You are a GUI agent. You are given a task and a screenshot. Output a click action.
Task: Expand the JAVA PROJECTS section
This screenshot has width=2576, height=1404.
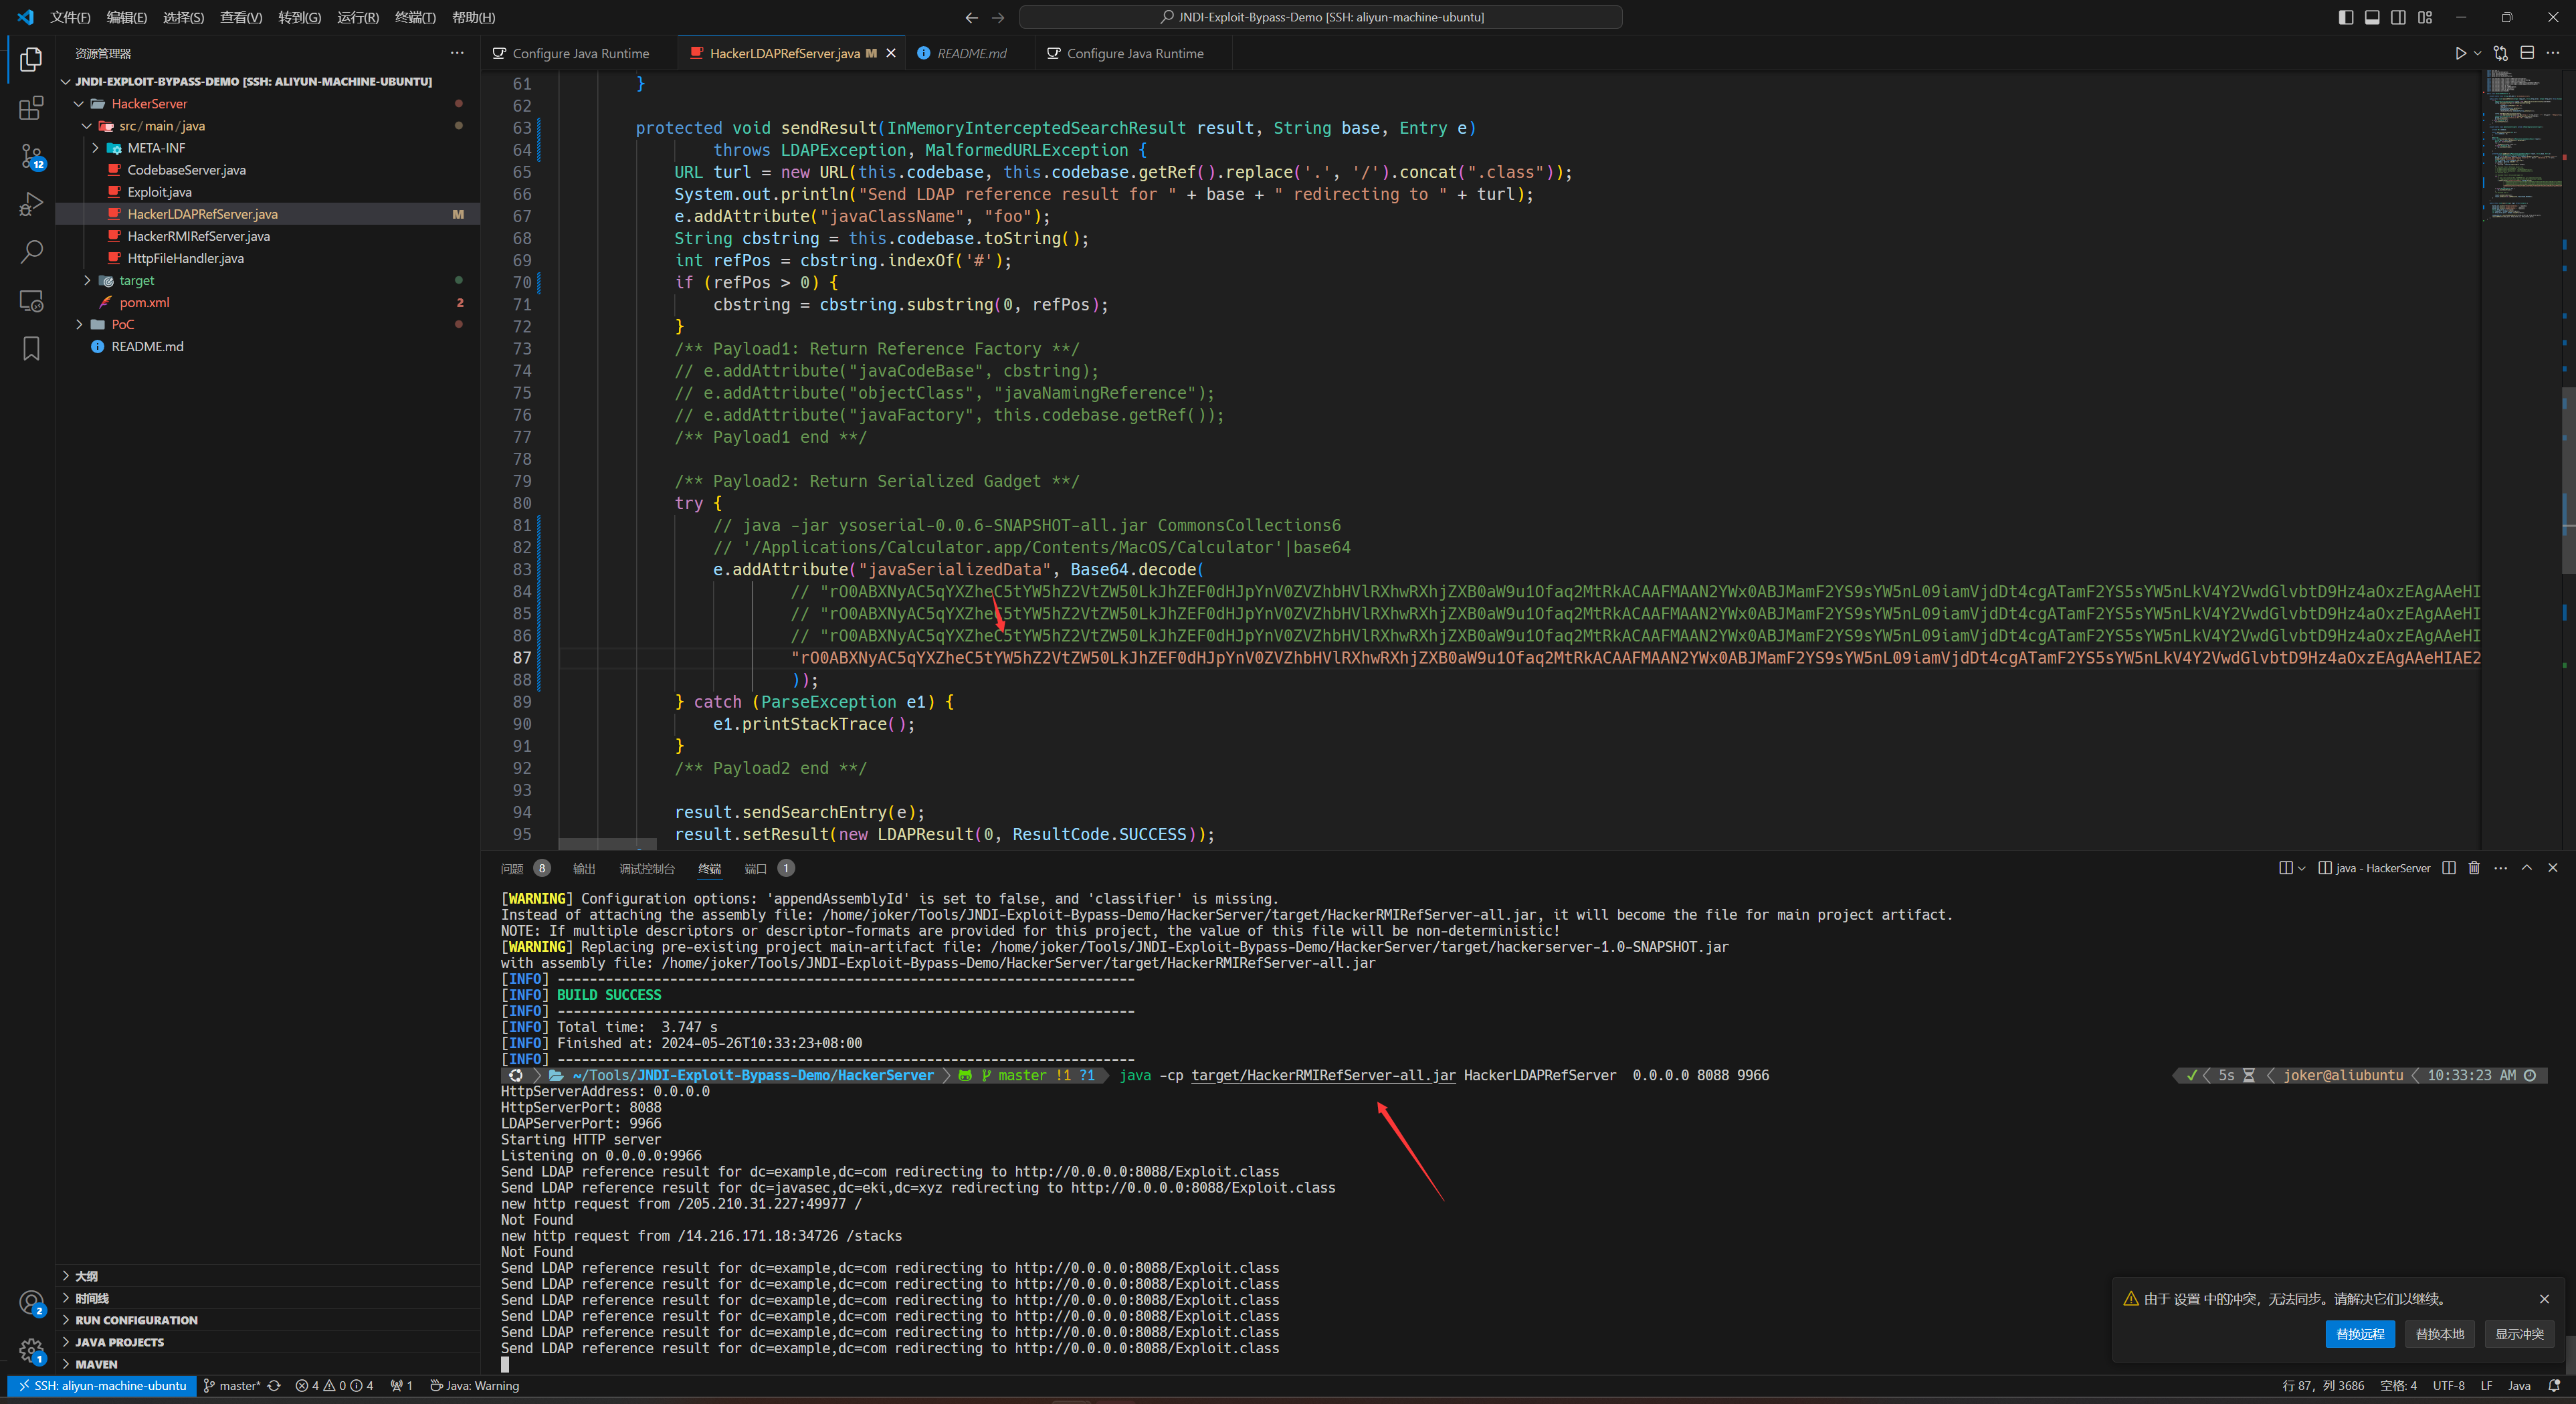(x=119, y=1342)
